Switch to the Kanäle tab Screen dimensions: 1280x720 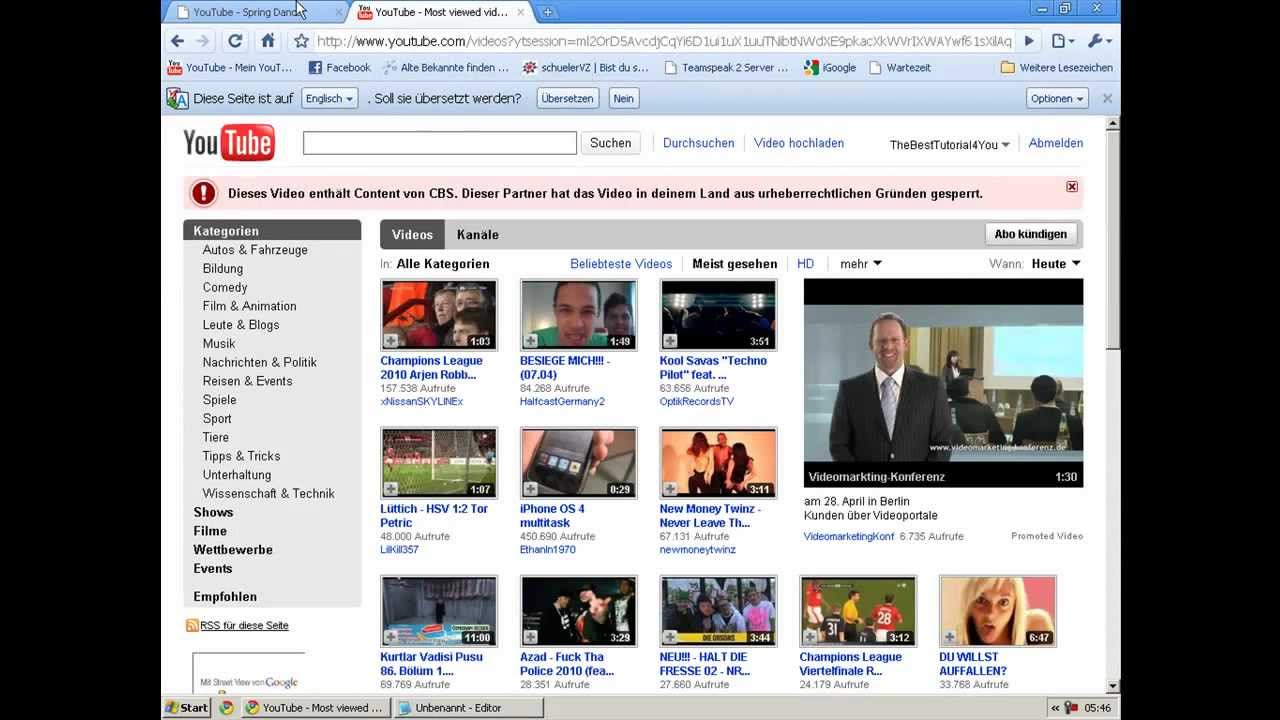pyautogui.click(x=477, y=235)
